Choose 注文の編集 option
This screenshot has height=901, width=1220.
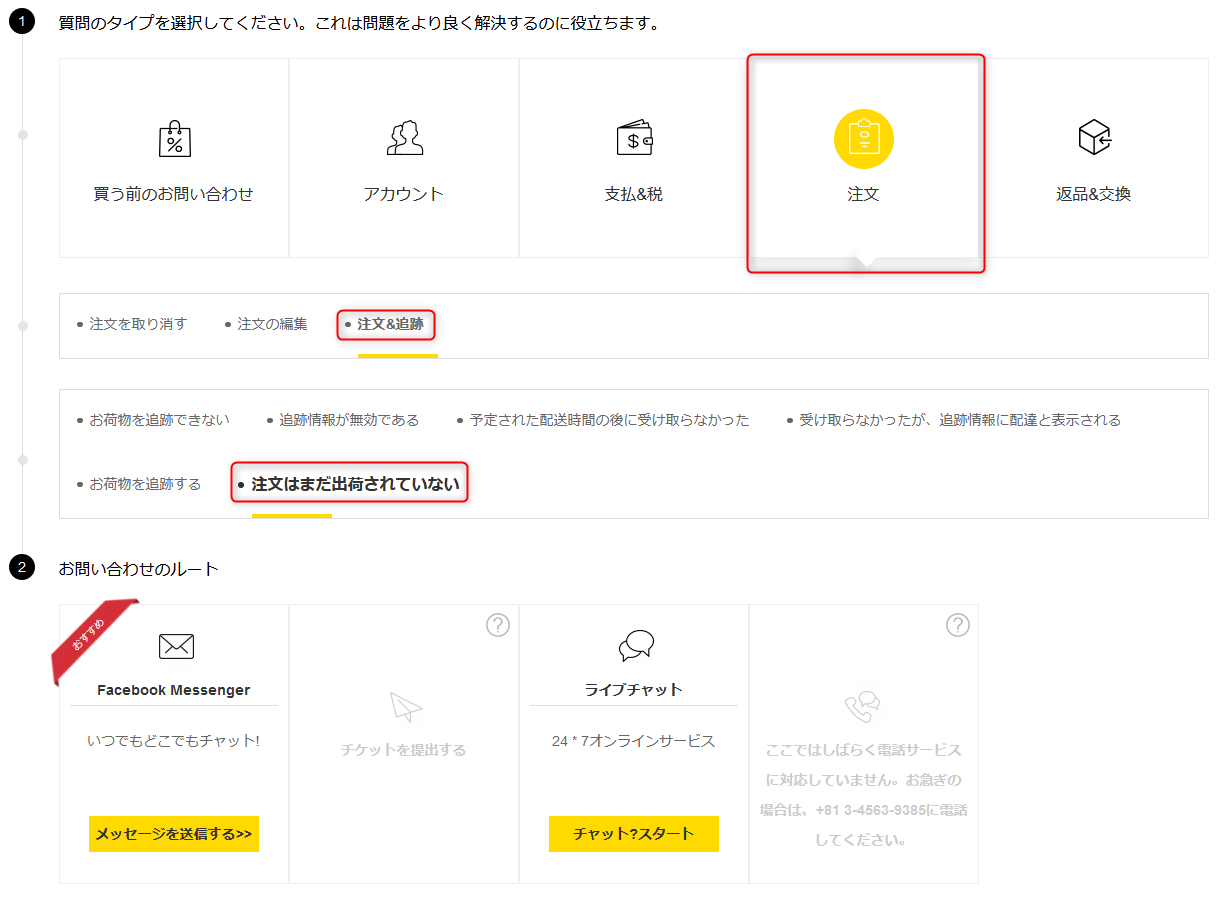(x=272, y=324)
